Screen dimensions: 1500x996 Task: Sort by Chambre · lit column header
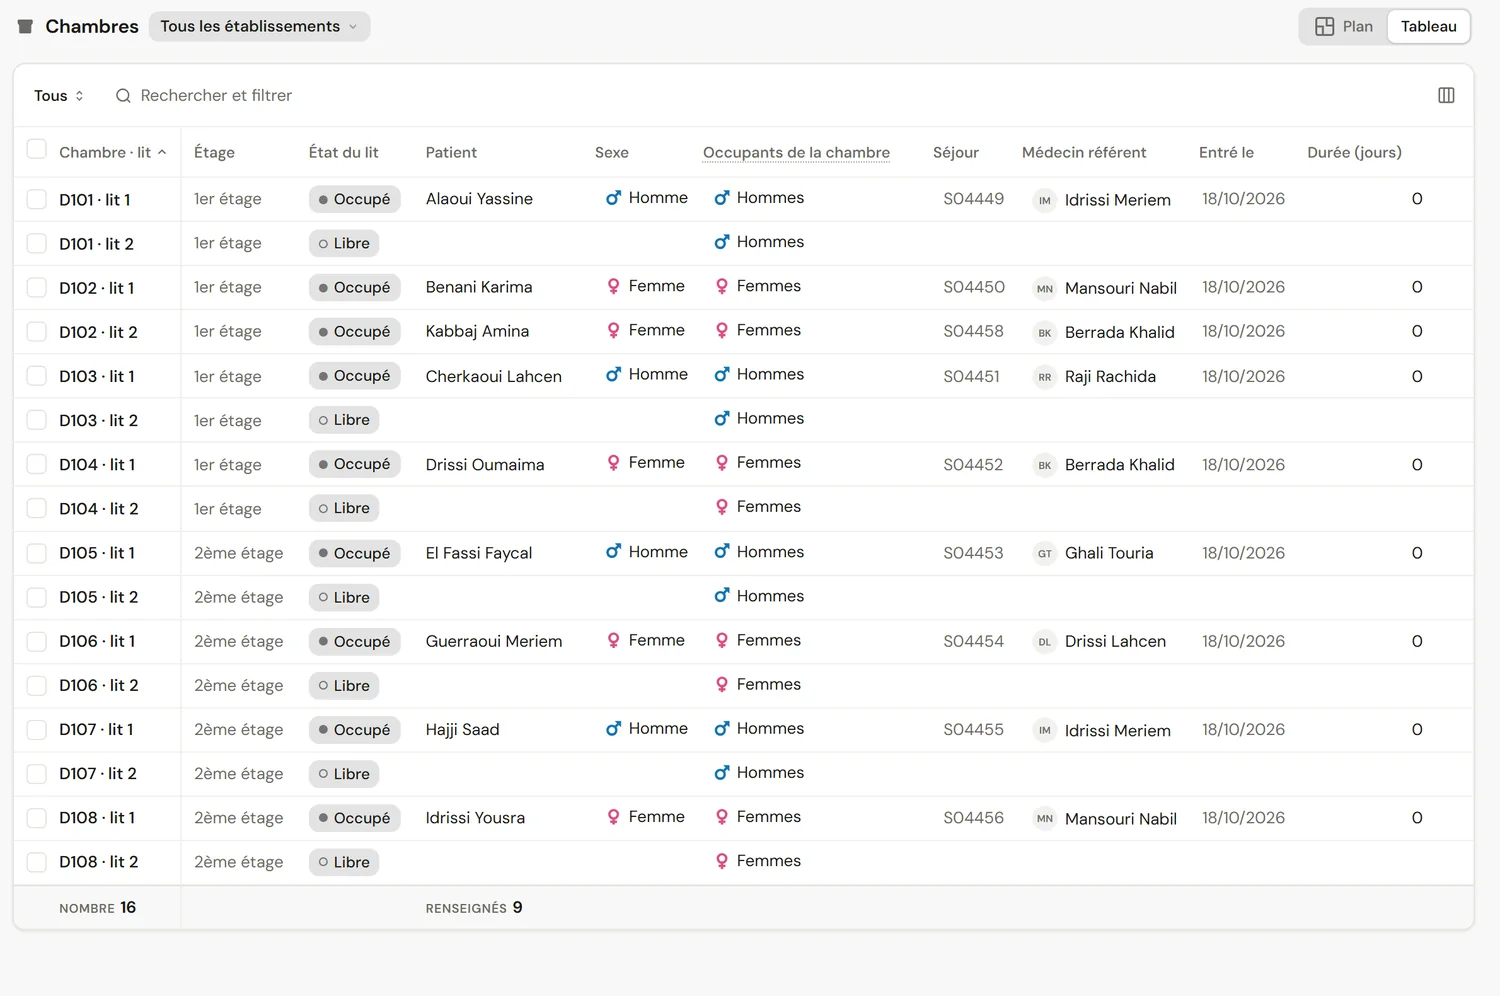112,152
